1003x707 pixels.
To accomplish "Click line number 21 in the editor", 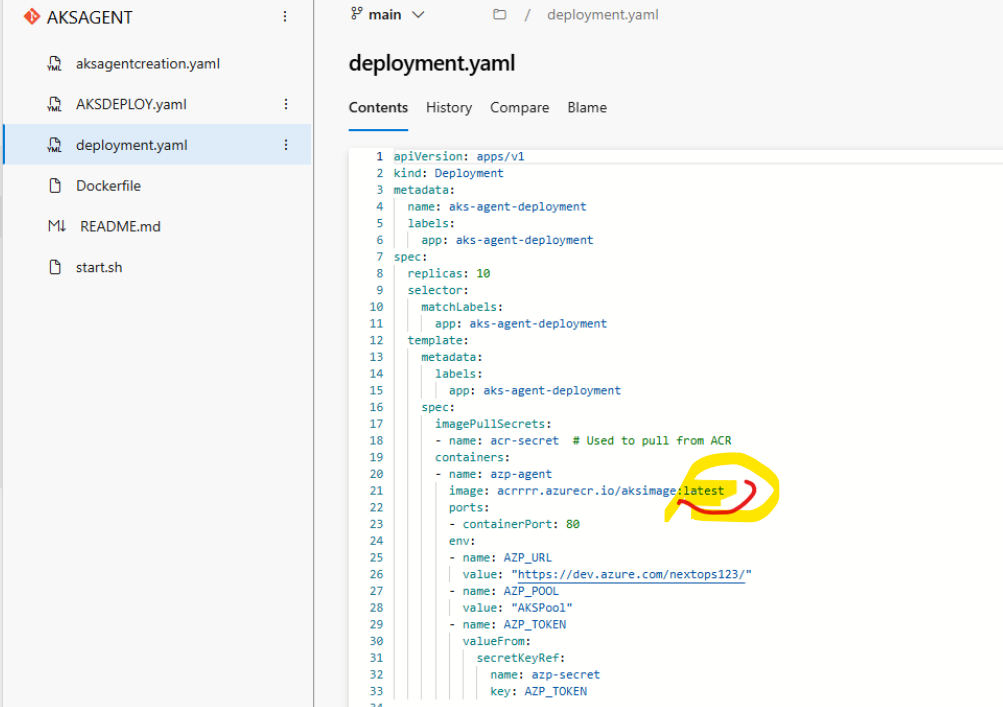I will [376, 490].
